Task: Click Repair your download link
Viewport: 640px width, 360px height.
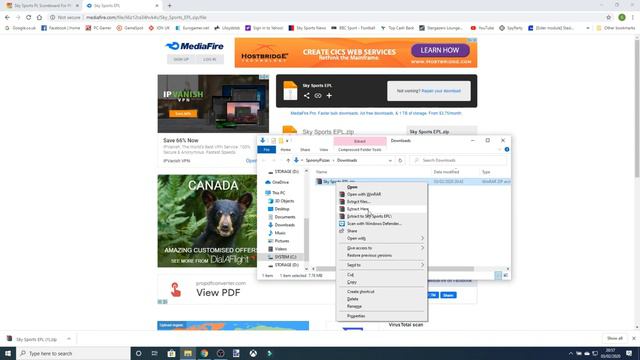Action: point(441,91)
